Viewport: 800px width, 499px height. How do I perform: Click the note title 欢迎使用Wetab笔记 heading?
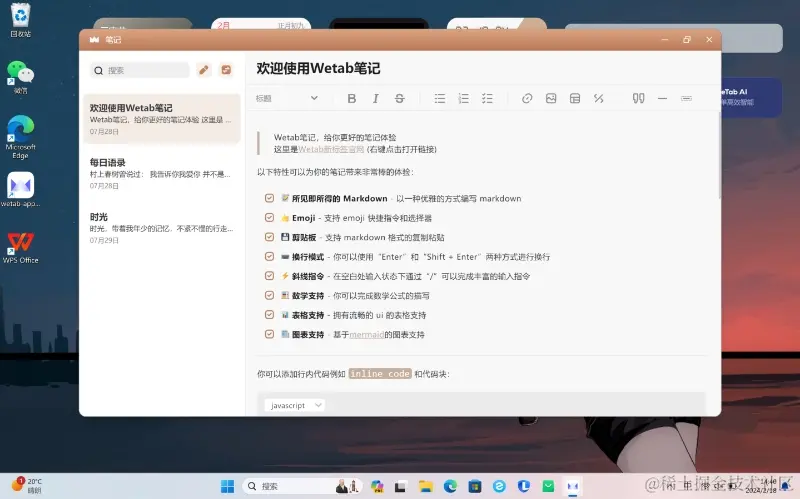tap(318, 68)
